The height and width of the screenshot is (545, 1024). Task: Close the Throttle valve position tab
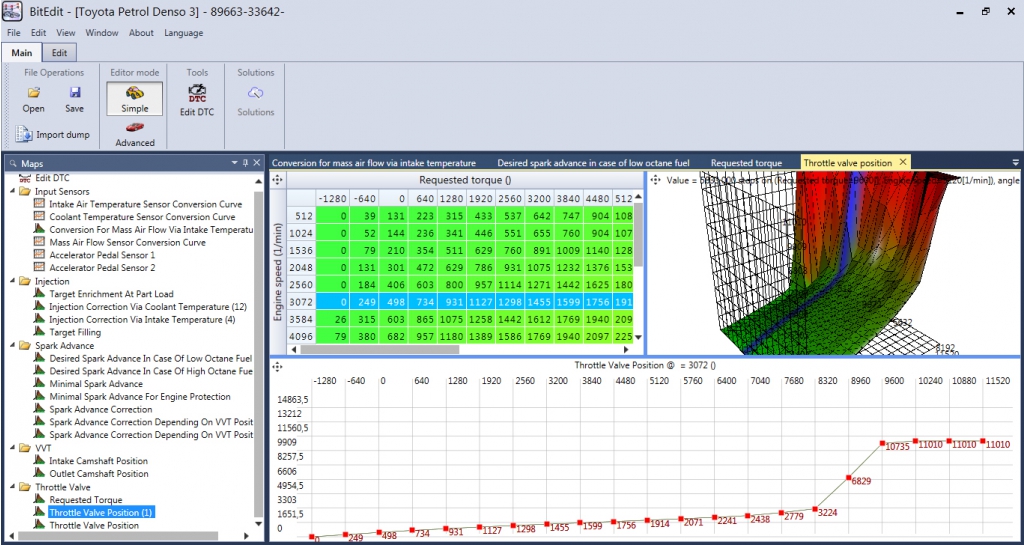coord(903,162)
